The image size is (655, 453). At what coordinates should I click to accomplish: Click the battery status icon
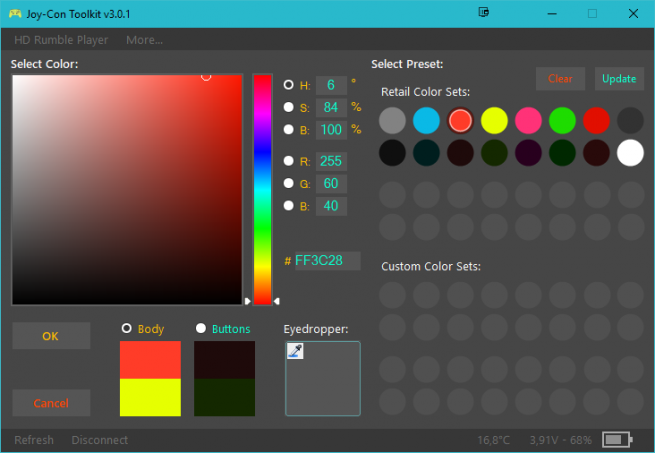pos(616,440)
